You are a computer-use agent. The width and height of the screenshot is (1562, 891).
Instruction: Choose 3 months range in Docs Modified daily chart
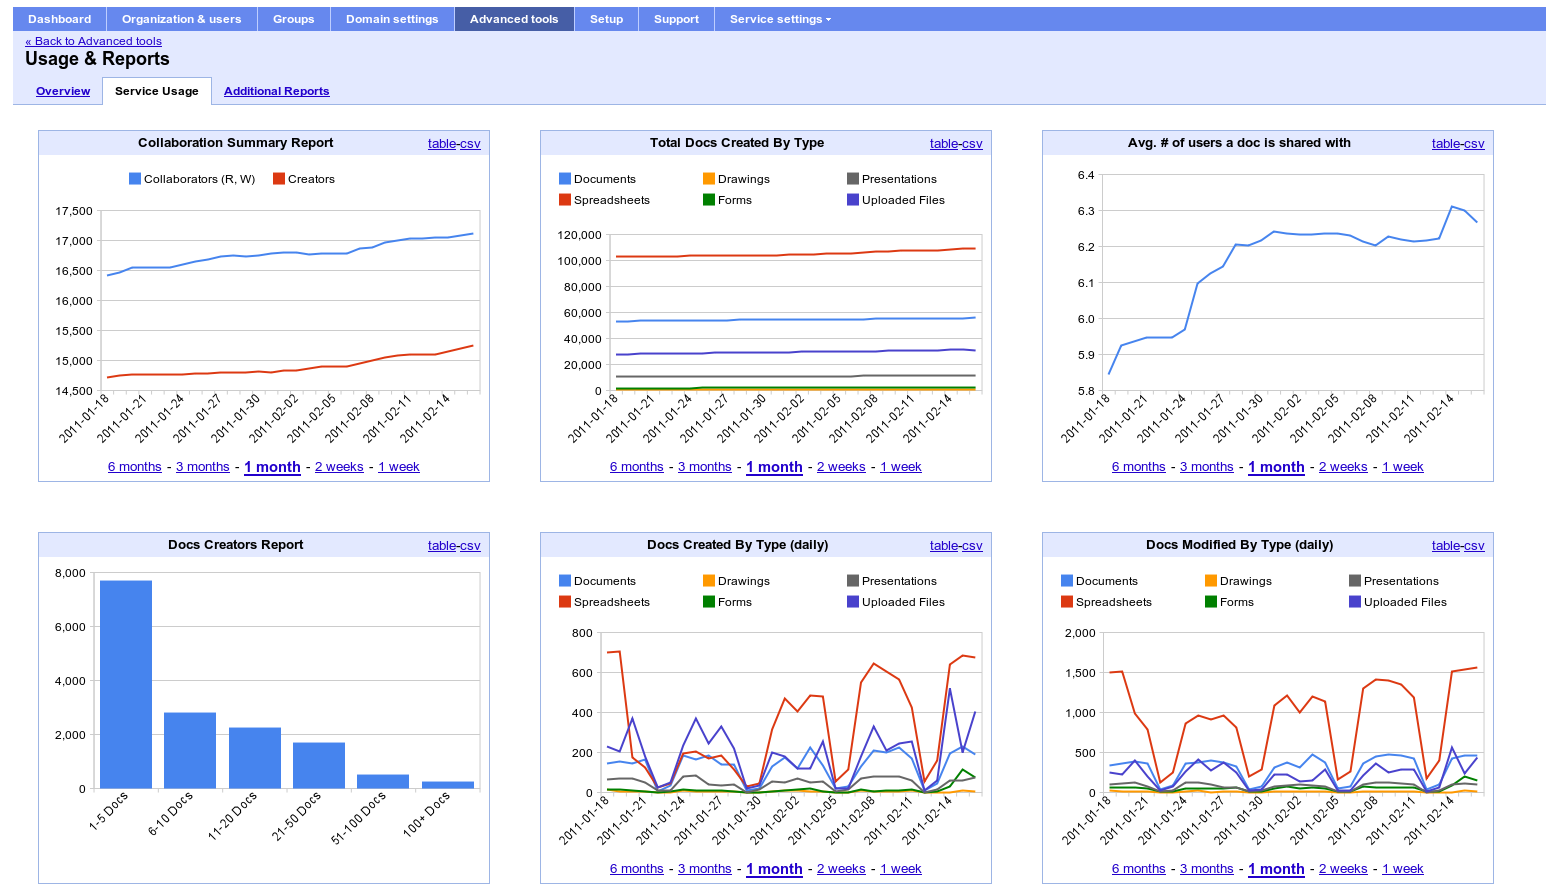click(x=1207, y=869)
